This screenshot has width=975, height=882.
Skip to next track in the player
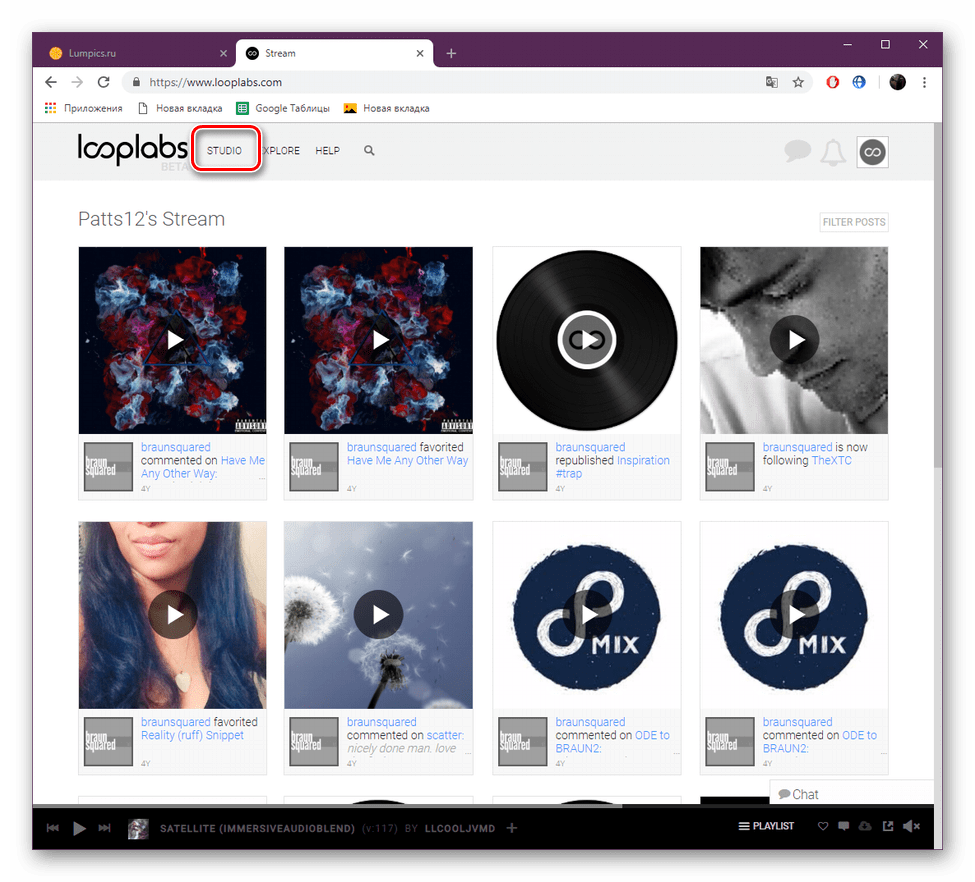pyautogui.click(x=104, y=828)
